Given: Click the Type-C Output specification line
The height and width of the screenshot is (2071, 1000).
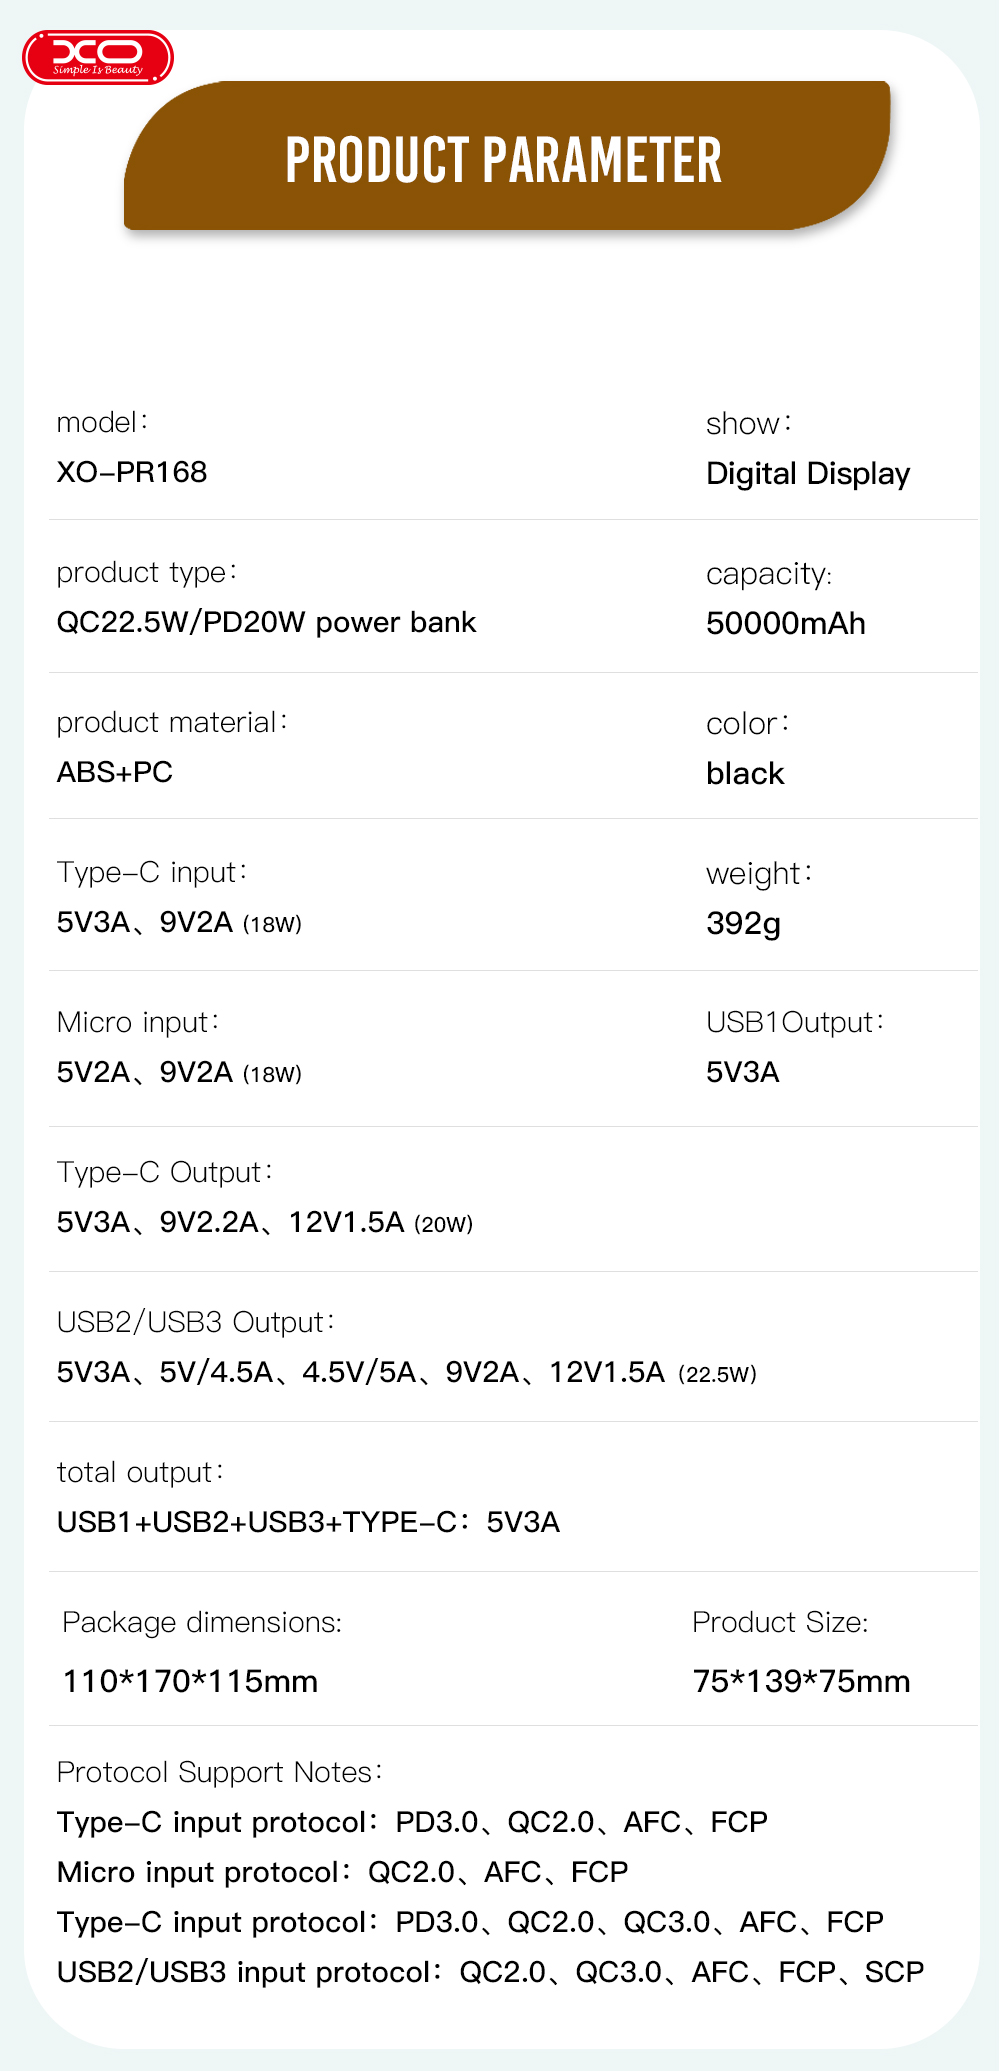Looking at the screenshot, I should click(x=265, y=1222).
